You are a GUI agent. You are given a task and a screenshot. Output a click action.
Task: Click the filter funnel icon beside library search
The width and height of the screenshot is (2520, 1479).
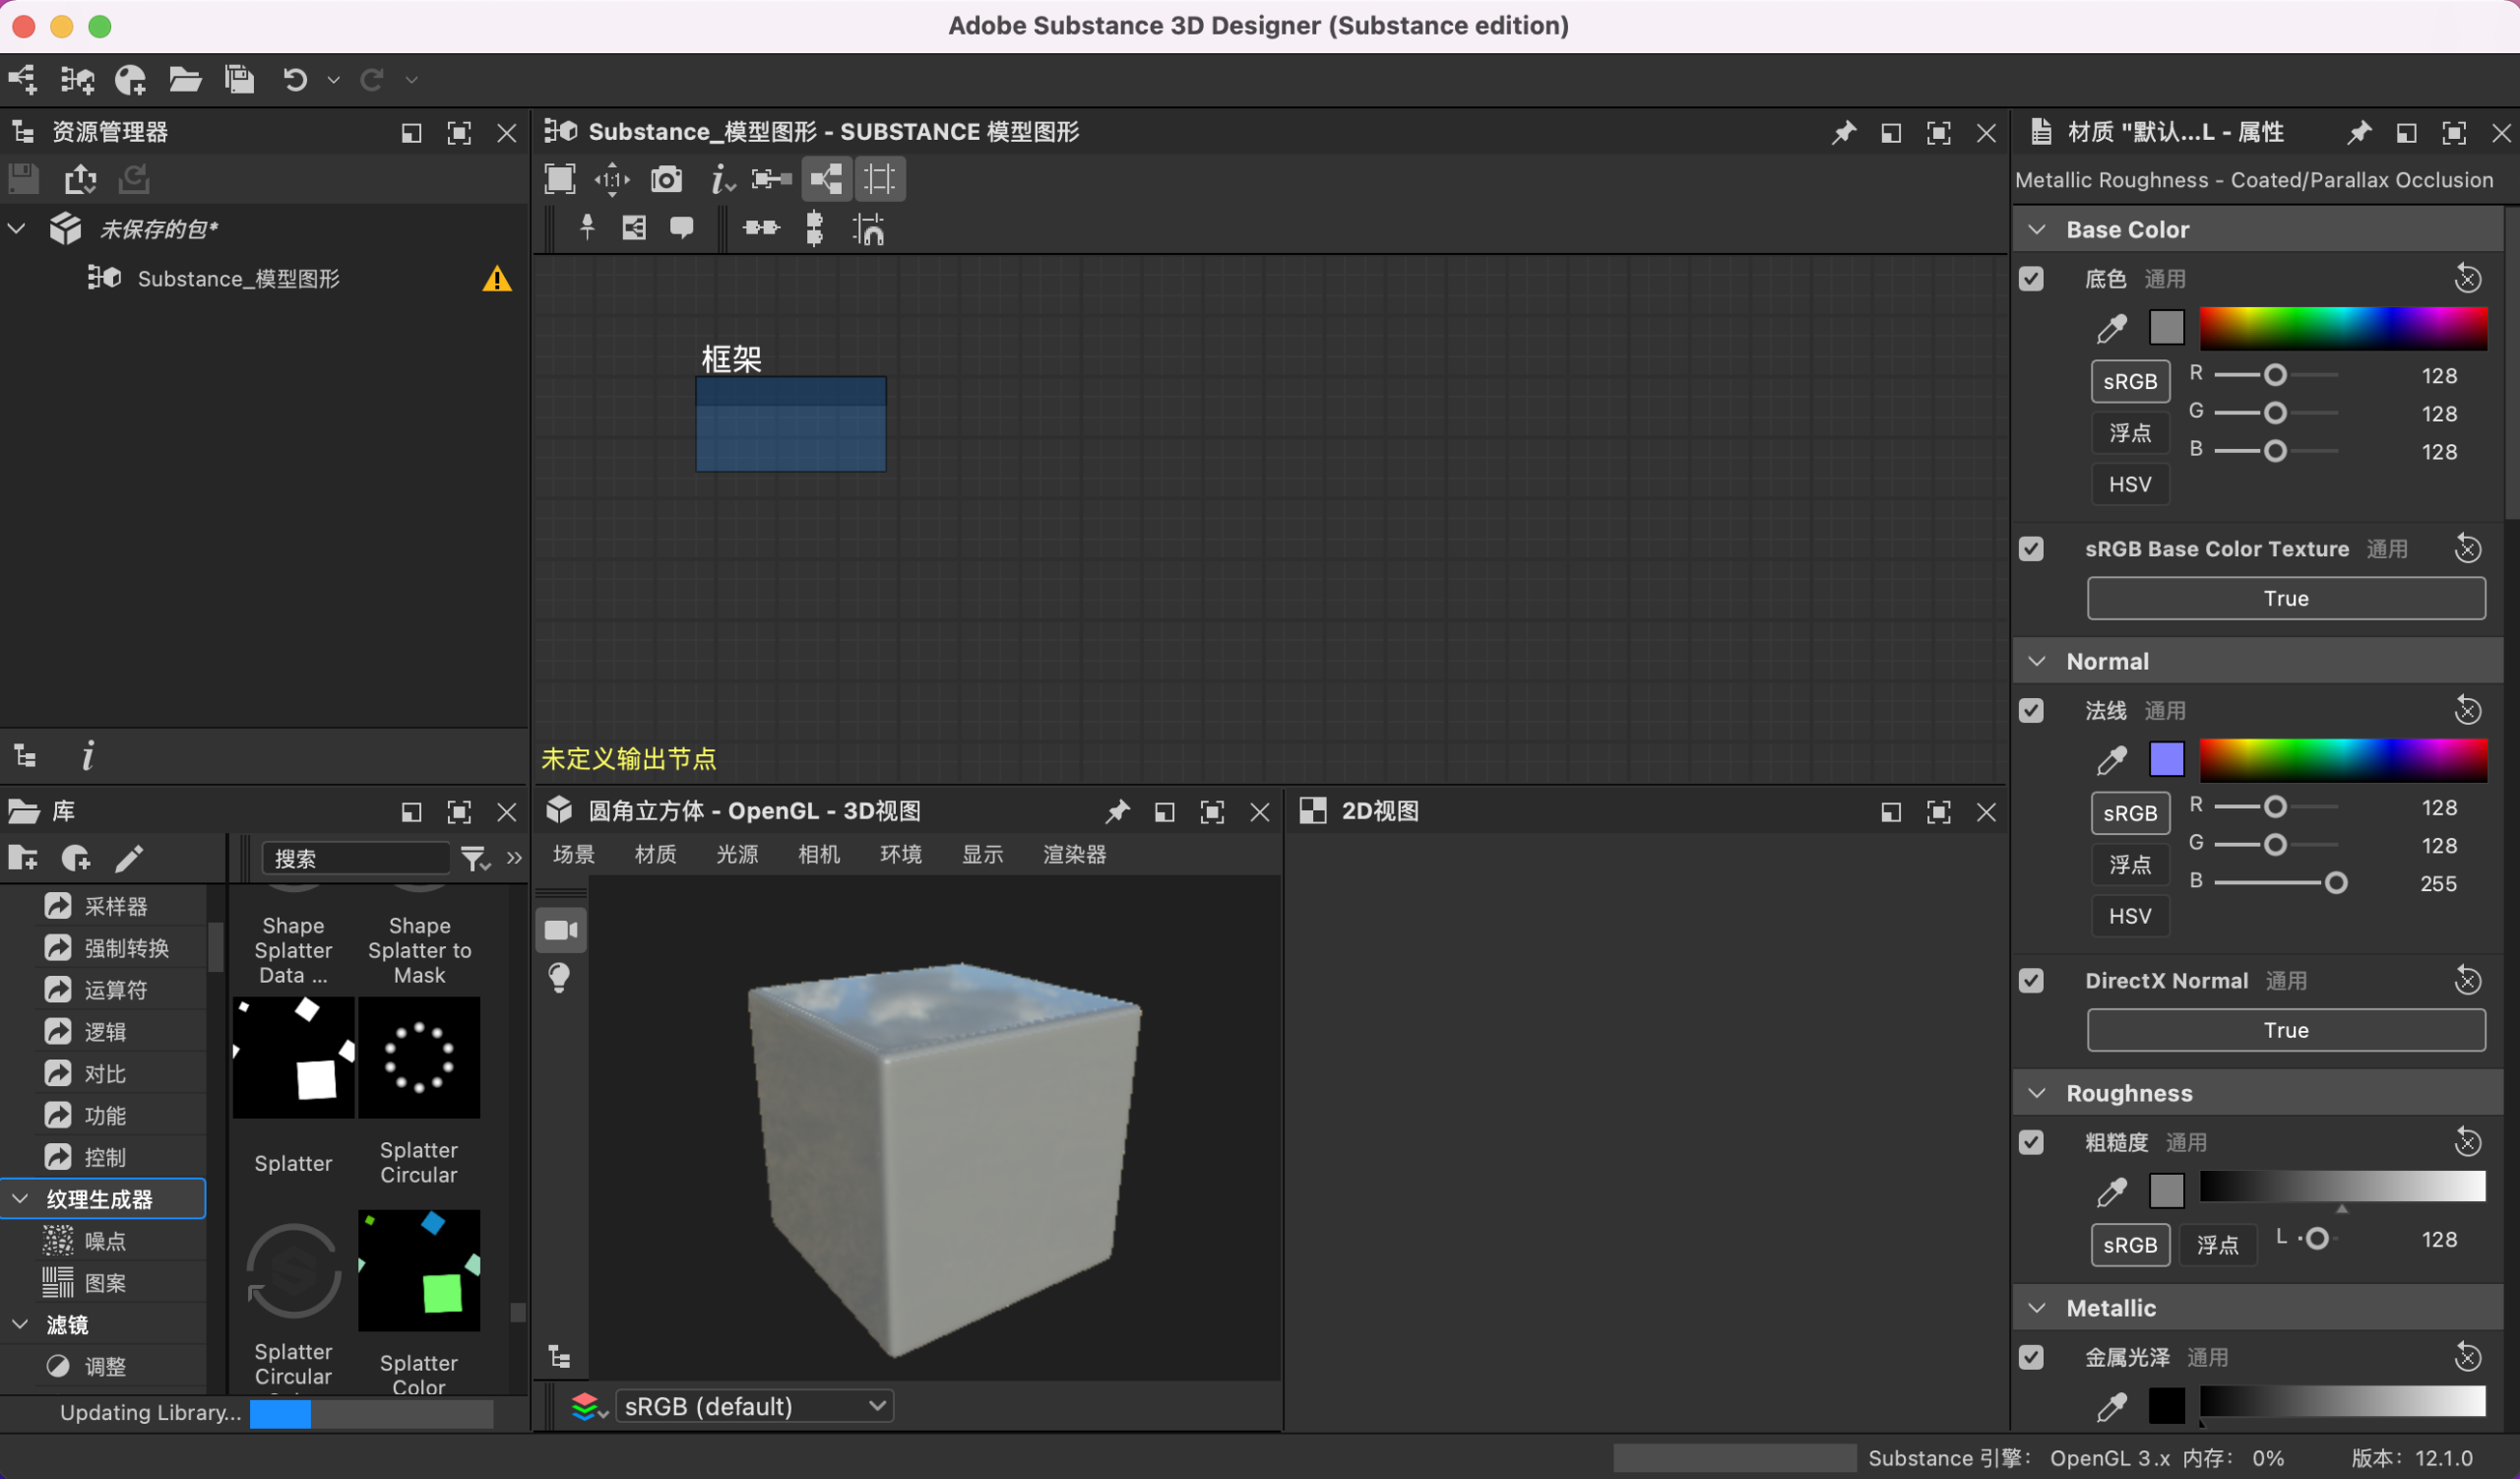(x=473, y=858)
